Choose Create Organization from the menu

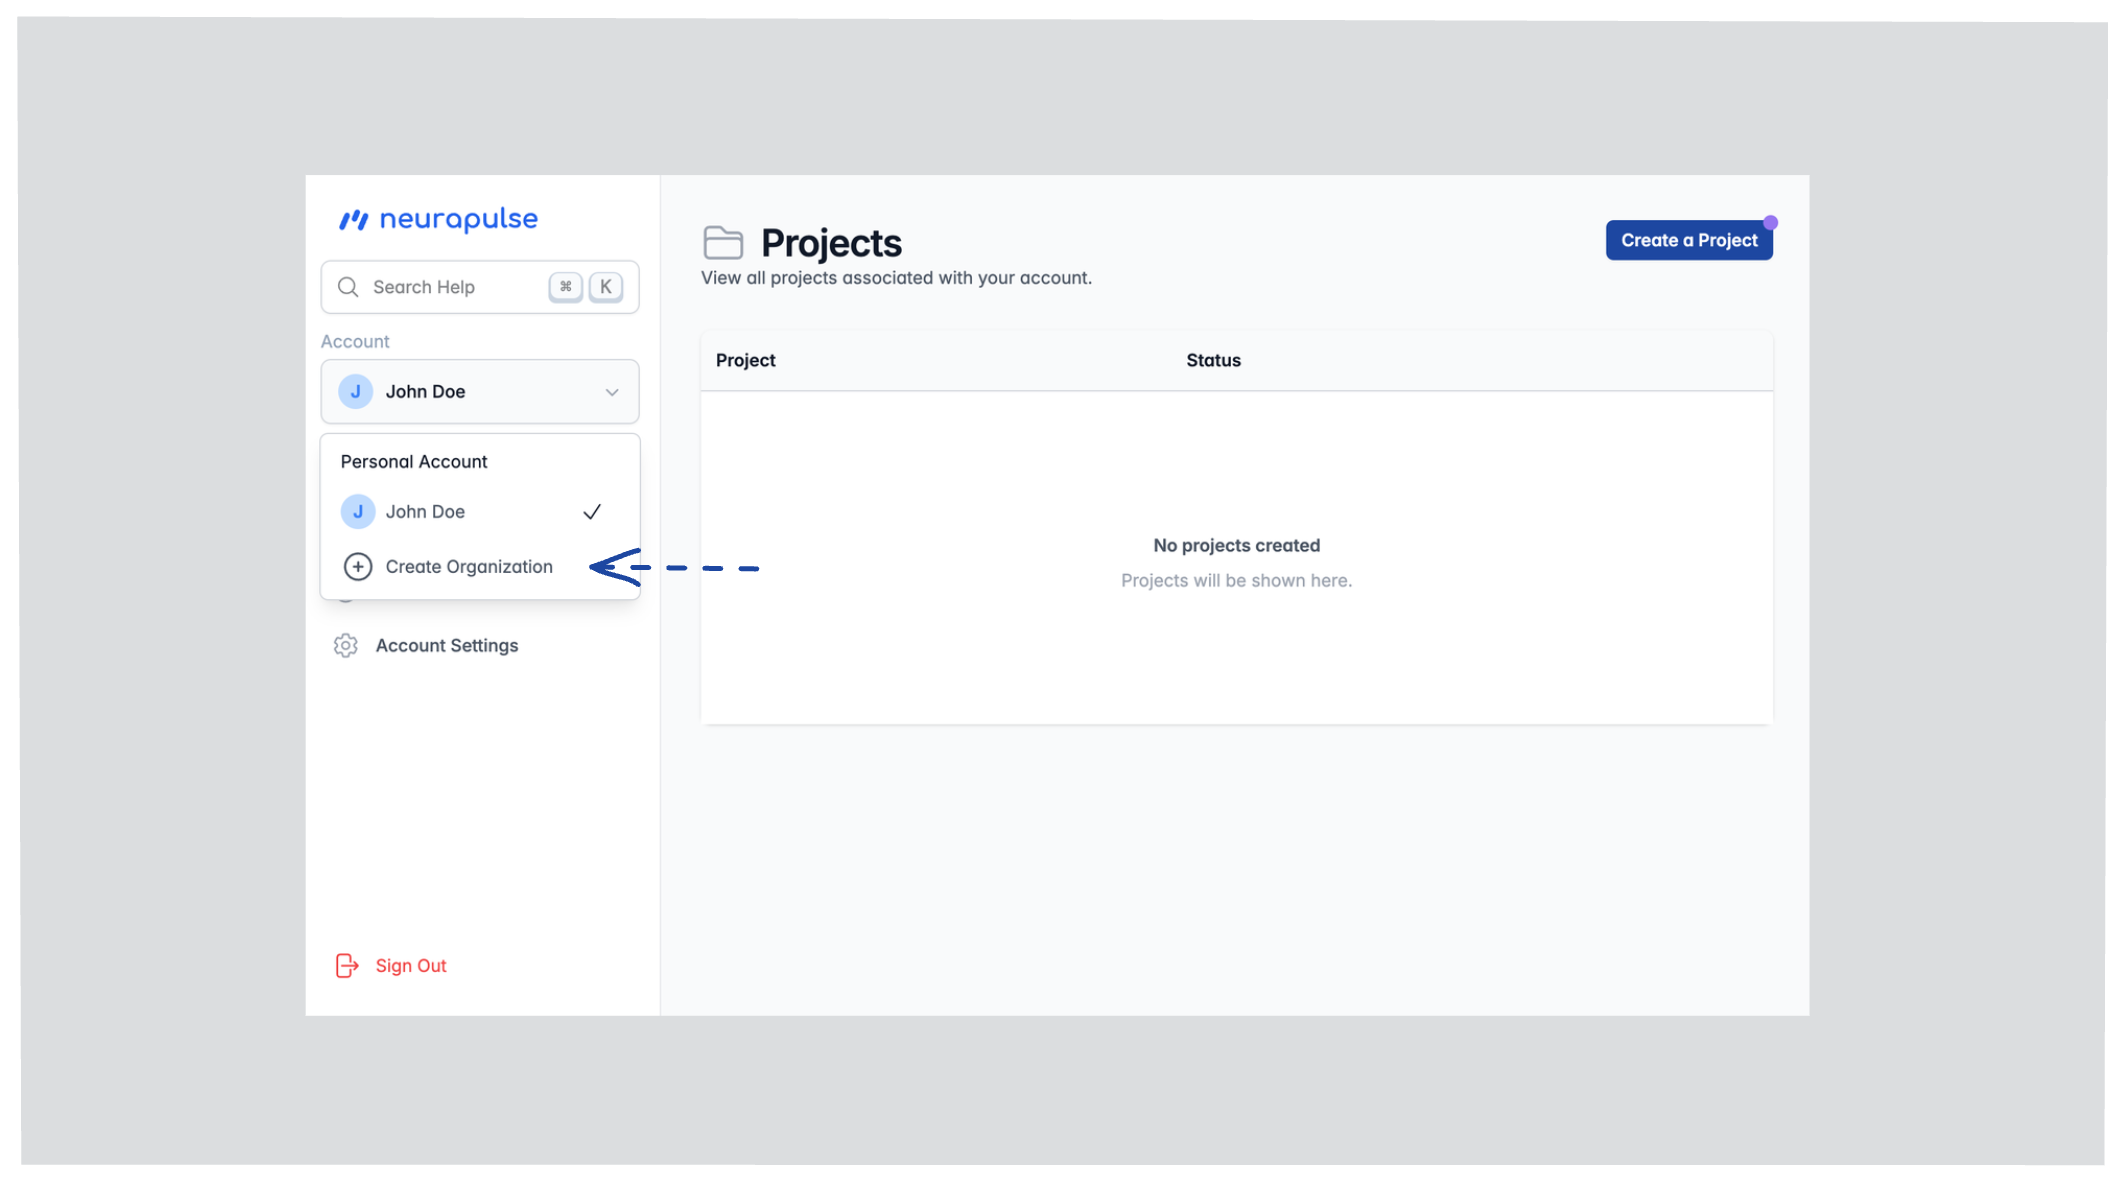pyautogui.click(x=468, y=567)
